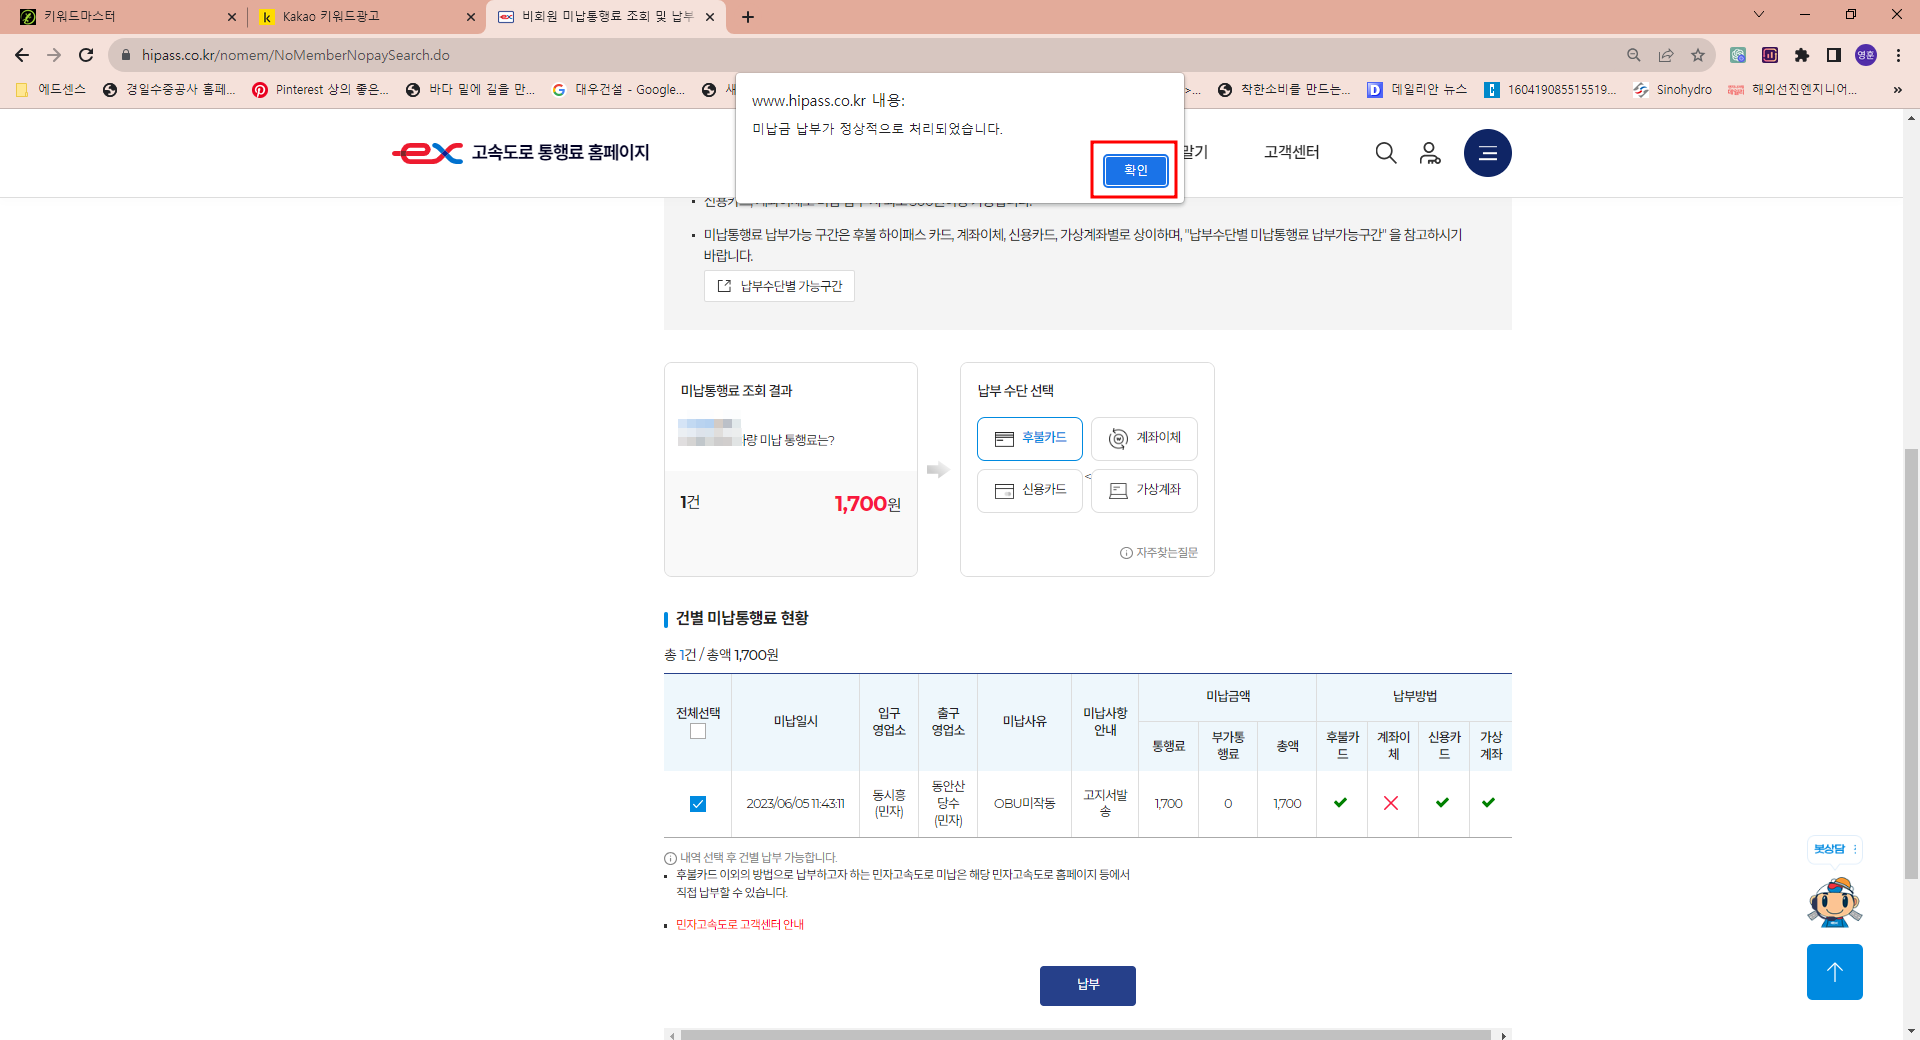Open the browser zoom magnifier icon
The height and width of the screenshot is (1040, 1920).
1634,55
